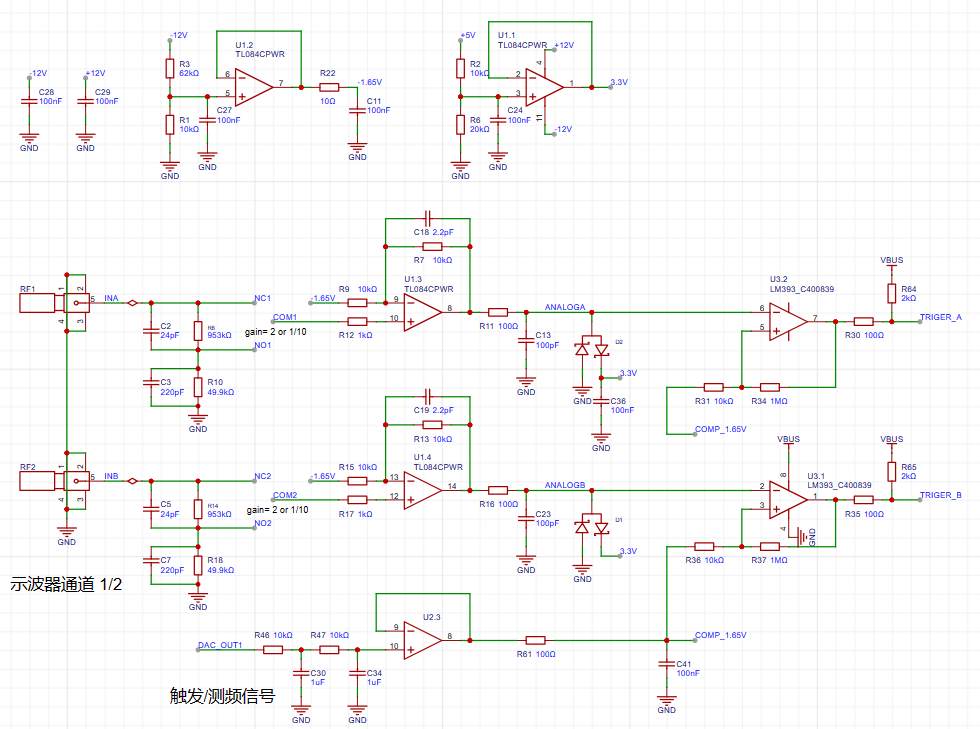Image resolution: width=980 pixels, height=729 pixels.
Task: Click the '触发/测频信号' text annotation
Action: coord(222,696)
